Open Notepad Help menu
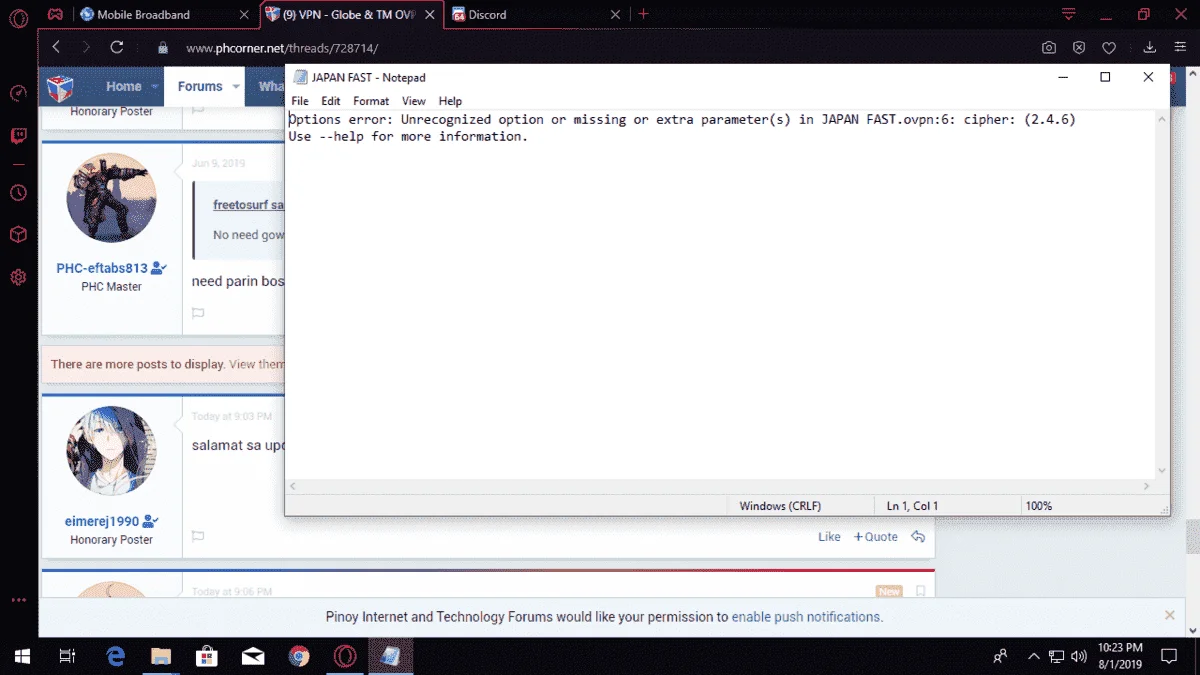The width and height of the screenshot is (1200, 675). pos(450,101)
